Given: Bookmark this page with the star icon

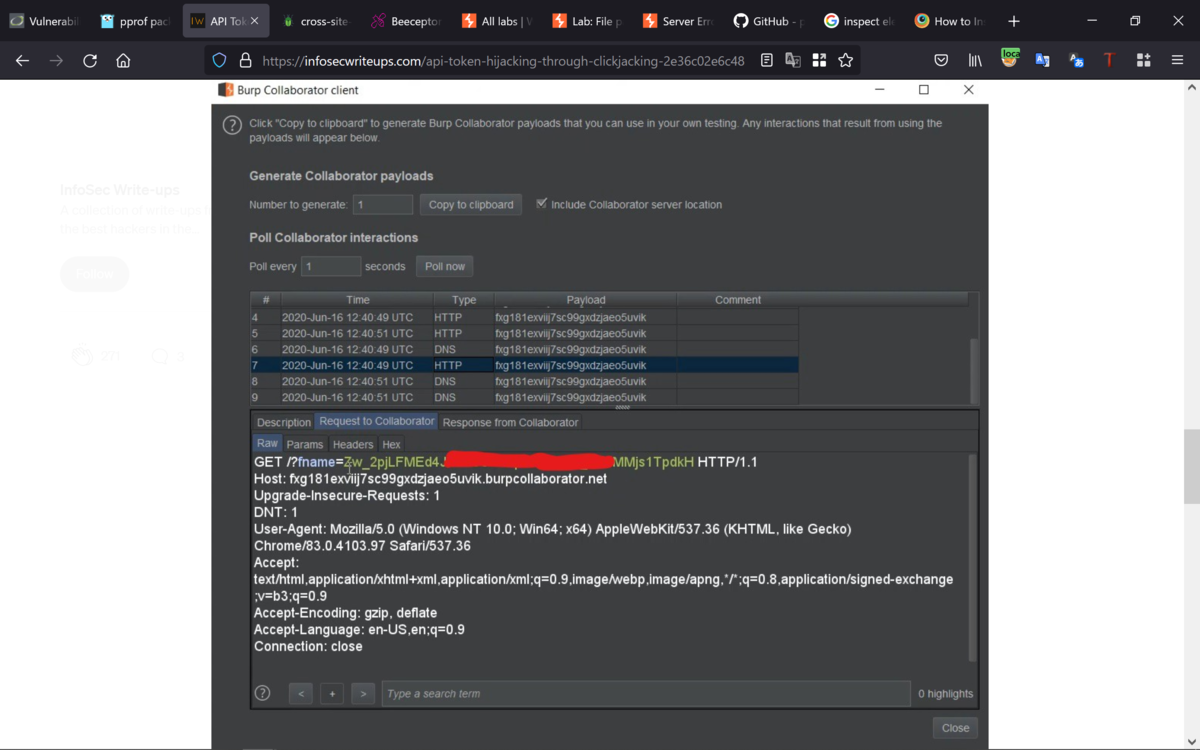Looking at the screenshot, I should tap(845, 60).
